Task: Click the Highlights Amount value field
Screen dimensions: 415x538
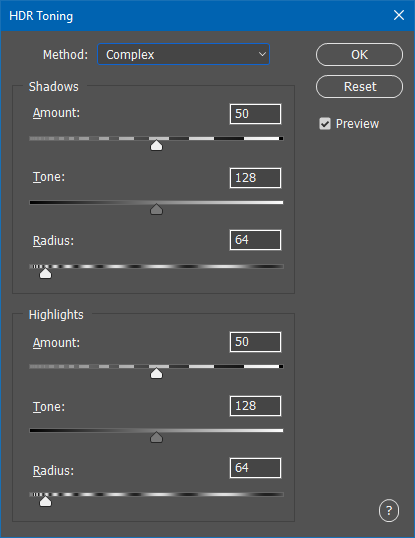Action: [255, 342]
